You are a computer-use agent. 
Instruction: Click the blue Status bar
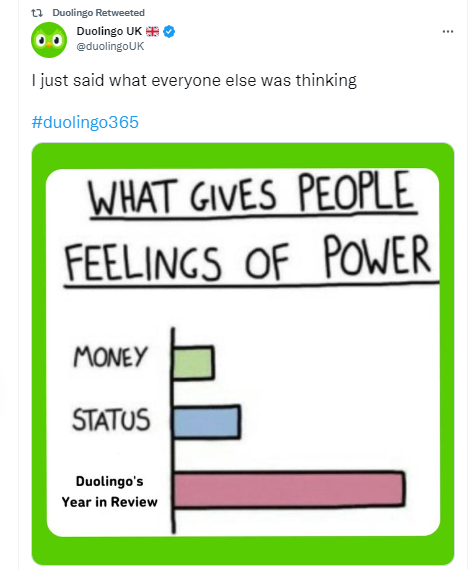tap(206, 422)
